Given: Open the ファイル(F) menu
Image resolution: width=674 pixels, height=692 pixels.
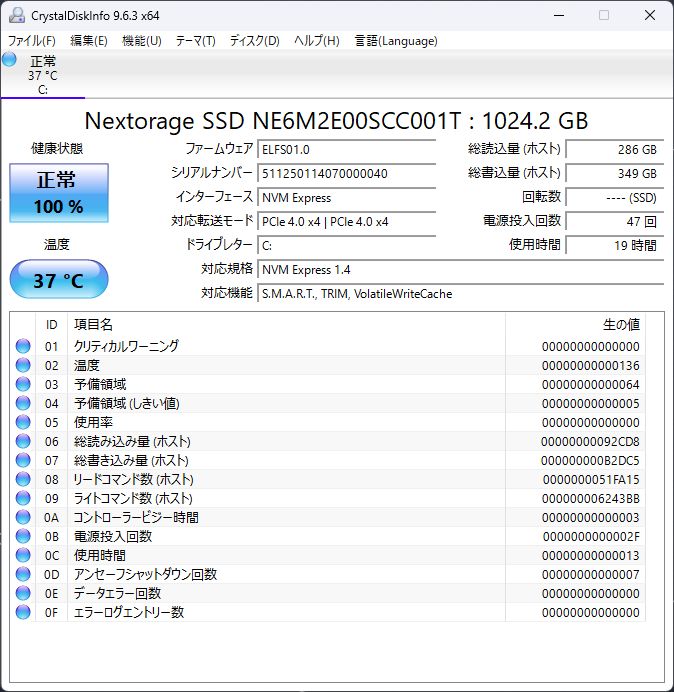Looking at the screenshot, I should tap(32, 41).
